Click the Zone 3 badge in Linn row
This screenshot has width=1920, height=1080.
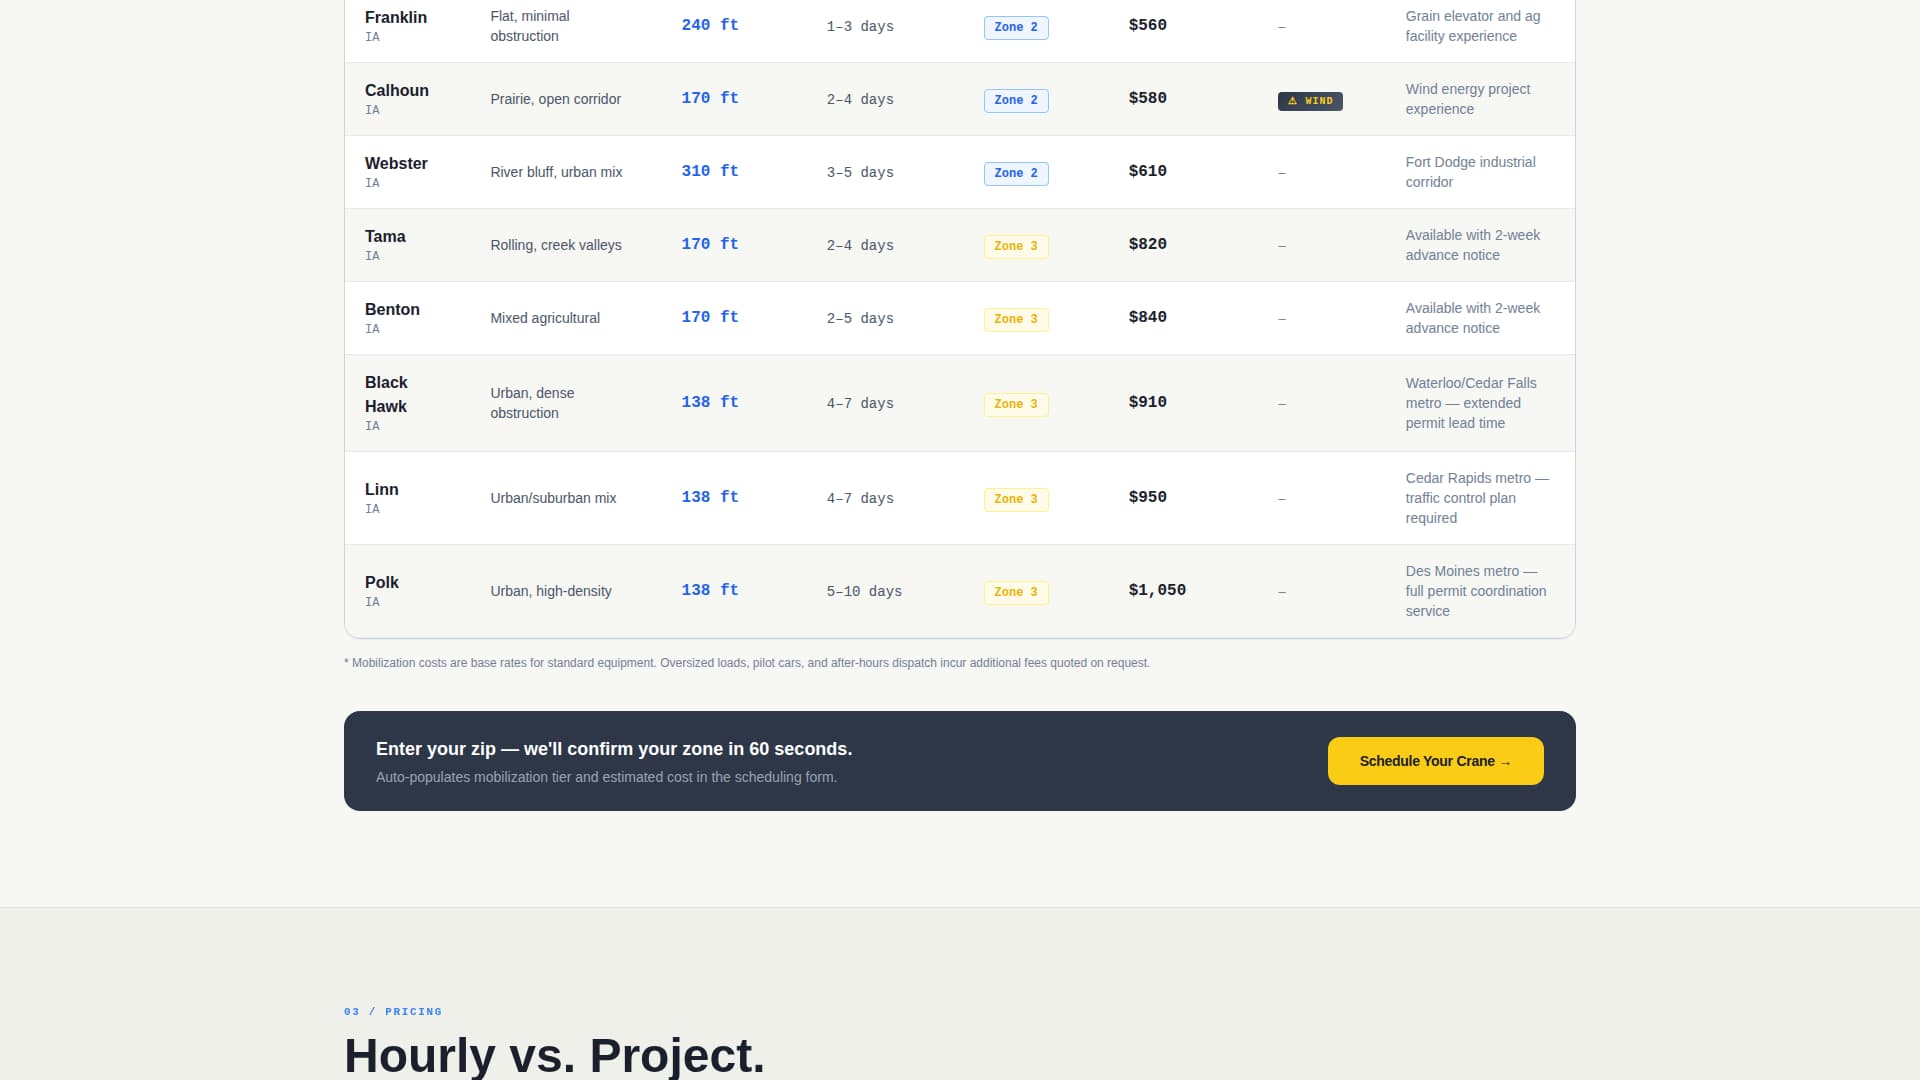[1016, 499]
